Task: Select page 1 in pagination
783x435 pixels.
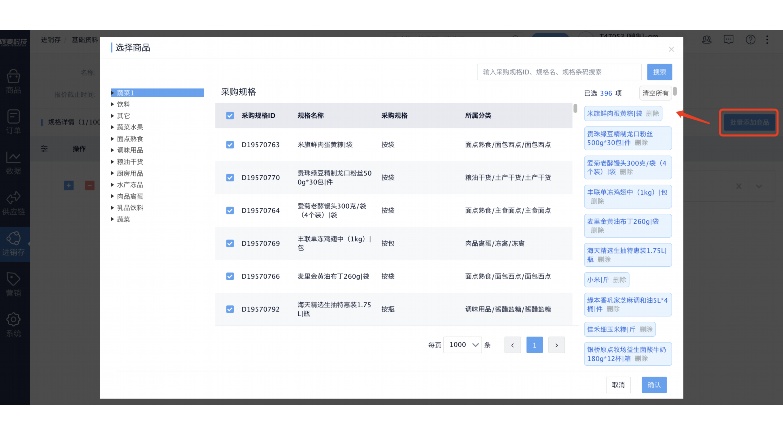Action: (x=534, y=345)
